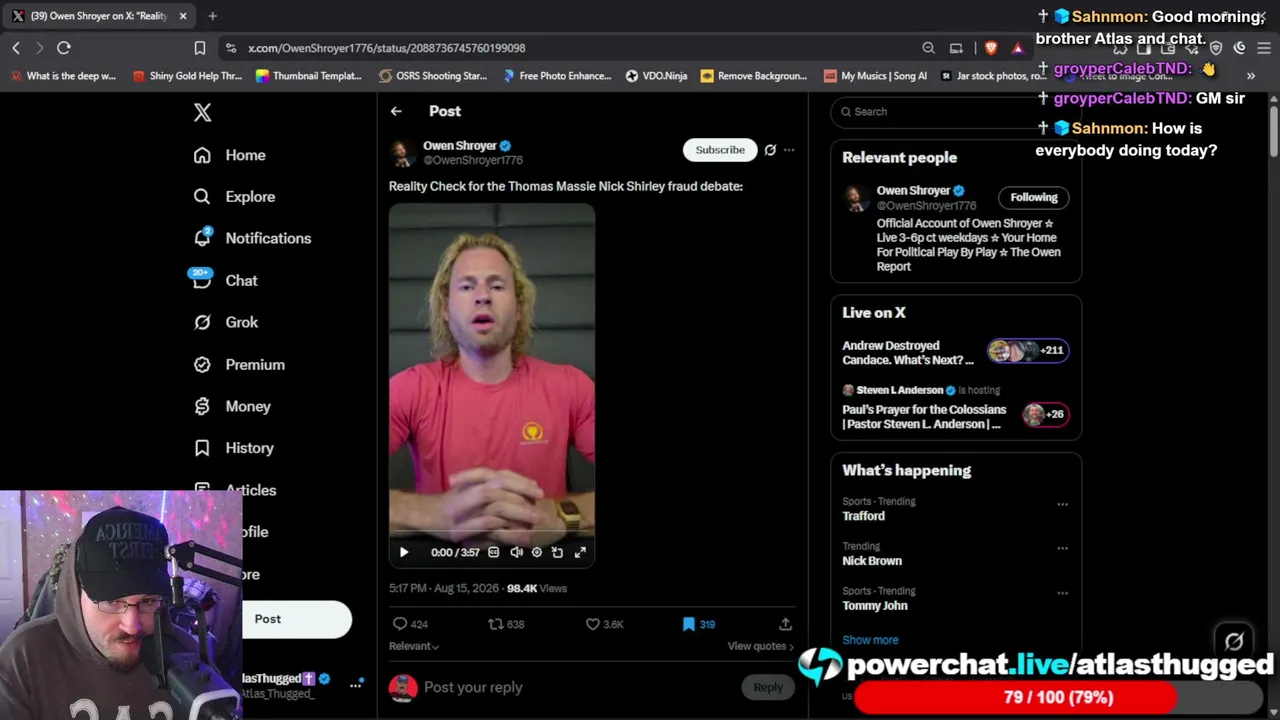Open 'What is the deep w...' bookmark

[x=64, y=76]
